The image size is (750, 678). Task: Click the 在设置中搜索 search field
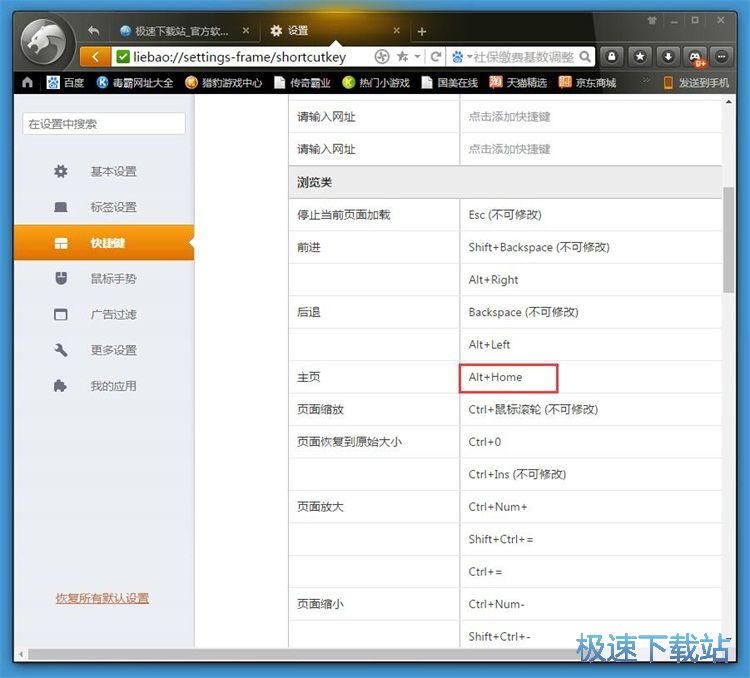click(104, 124)
